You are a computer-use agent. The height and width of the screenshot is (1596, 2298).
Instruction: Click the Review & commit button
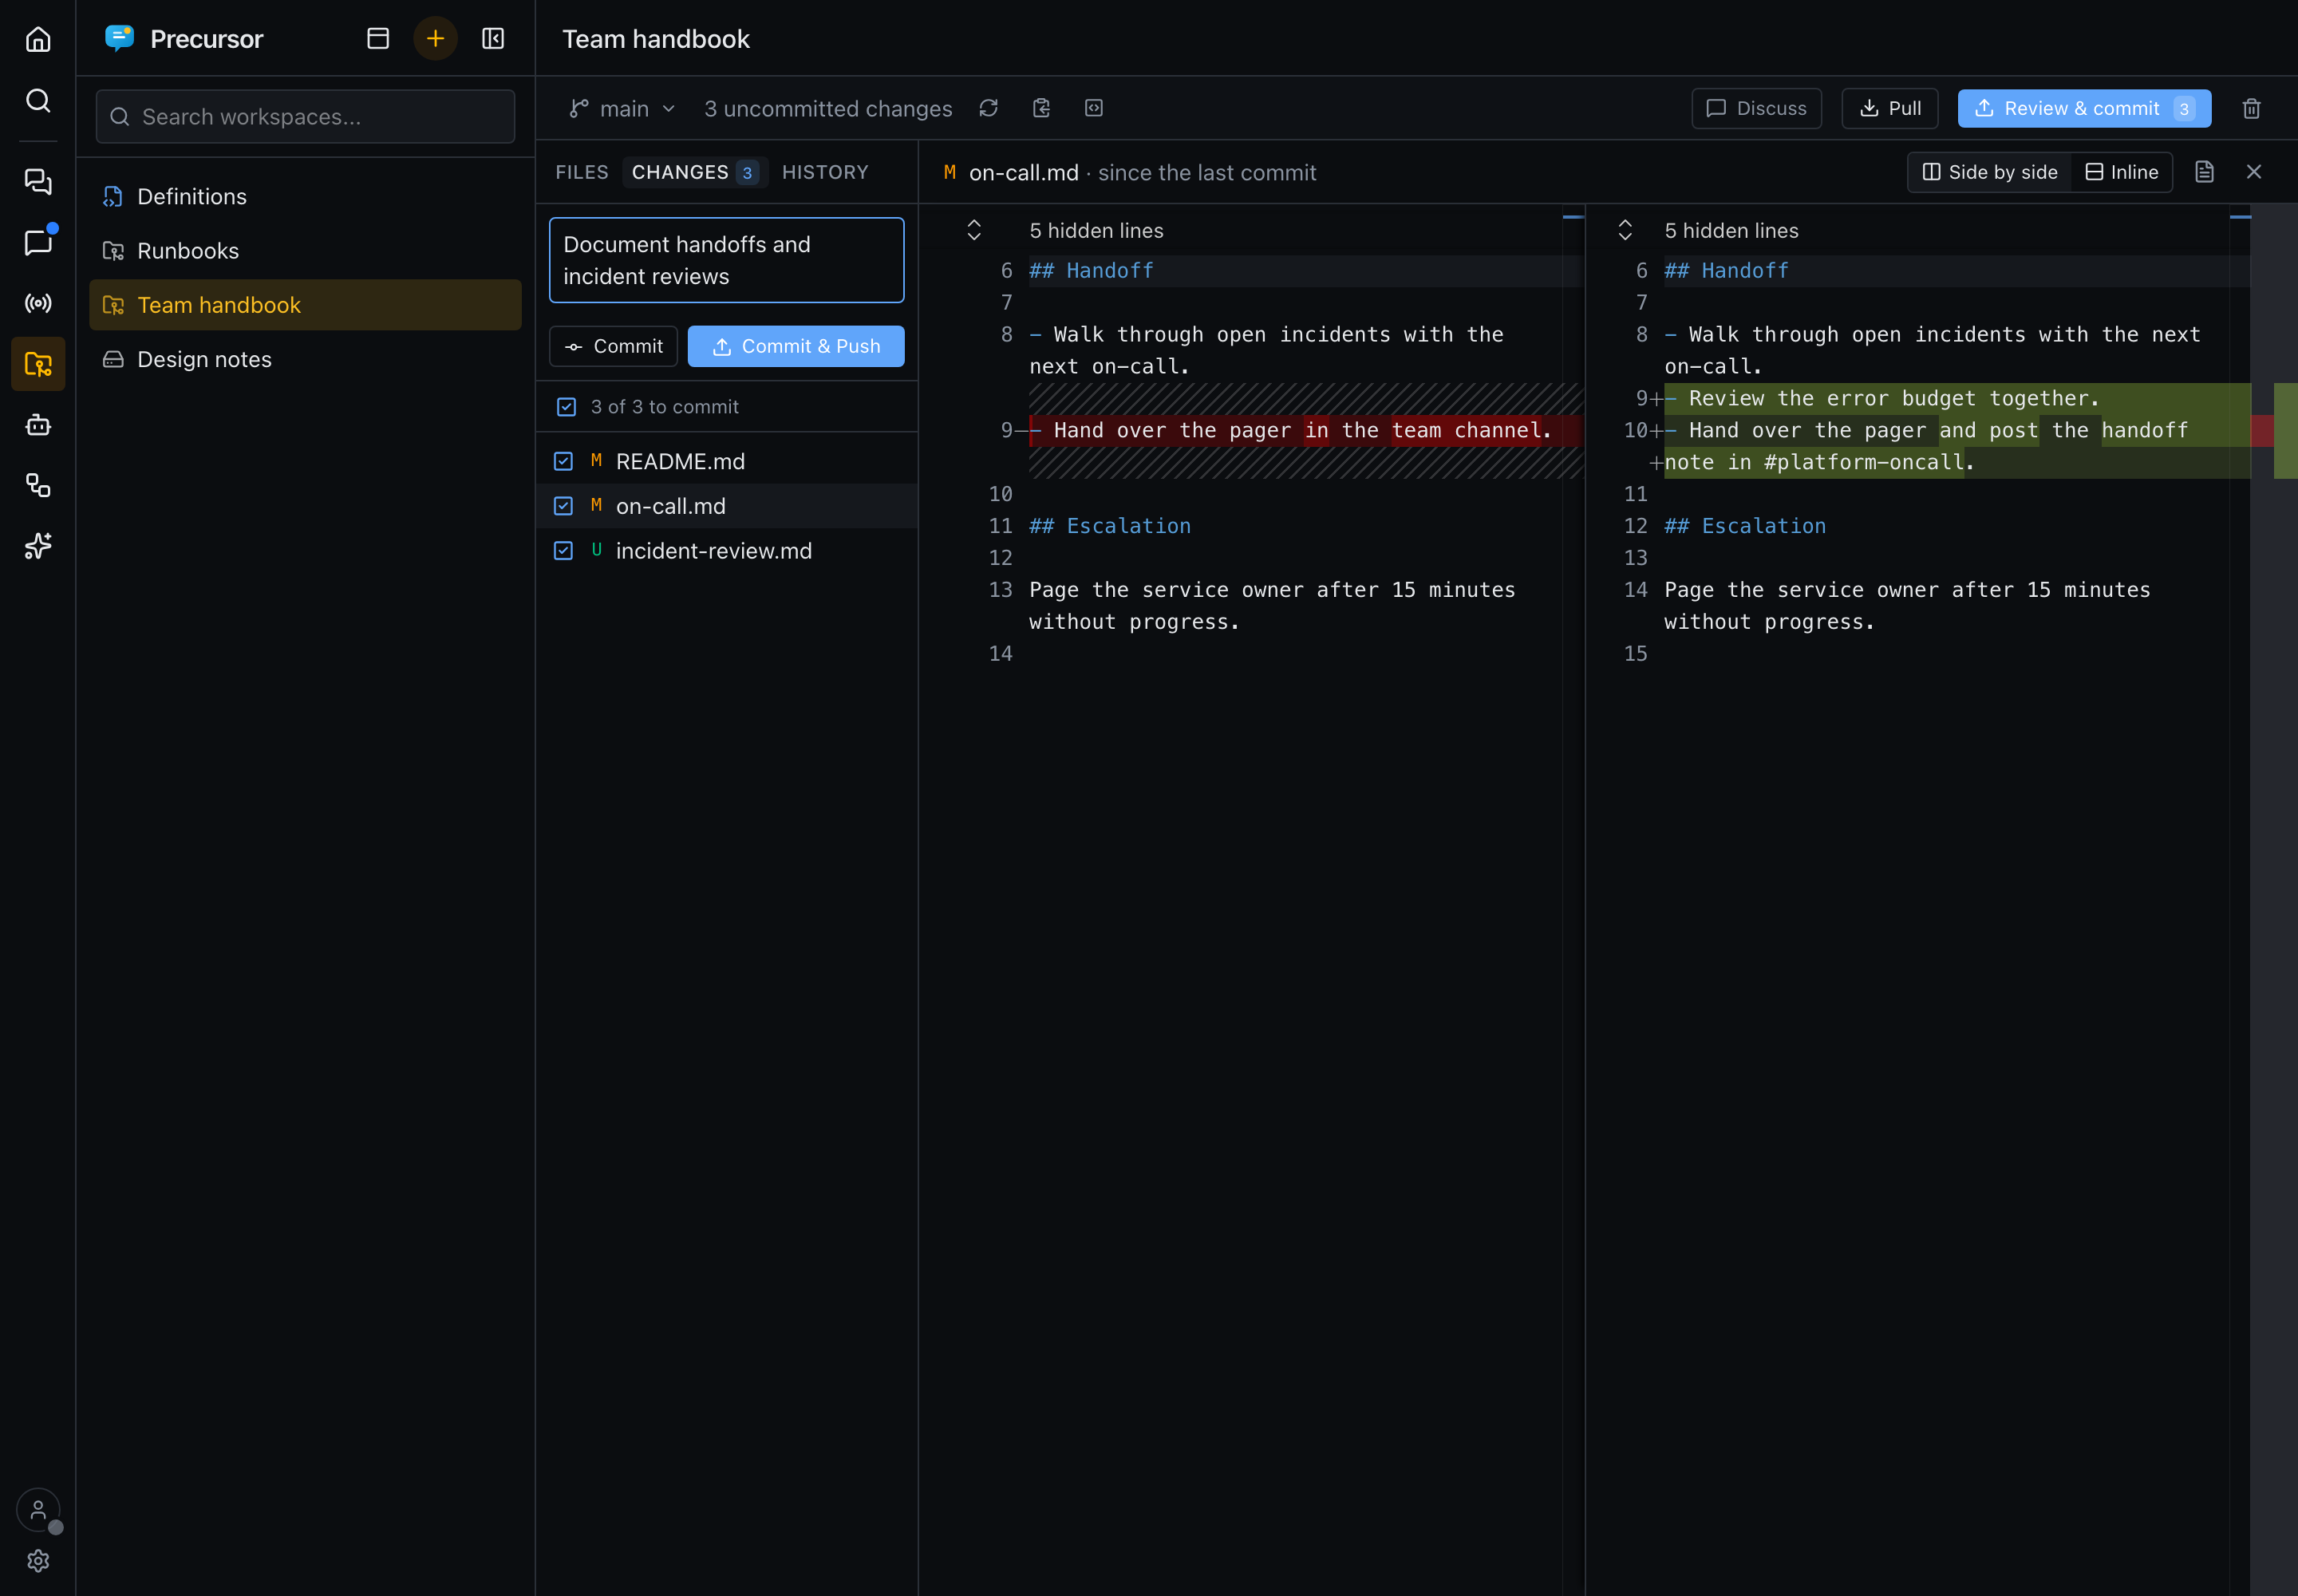click(2084, 108)
